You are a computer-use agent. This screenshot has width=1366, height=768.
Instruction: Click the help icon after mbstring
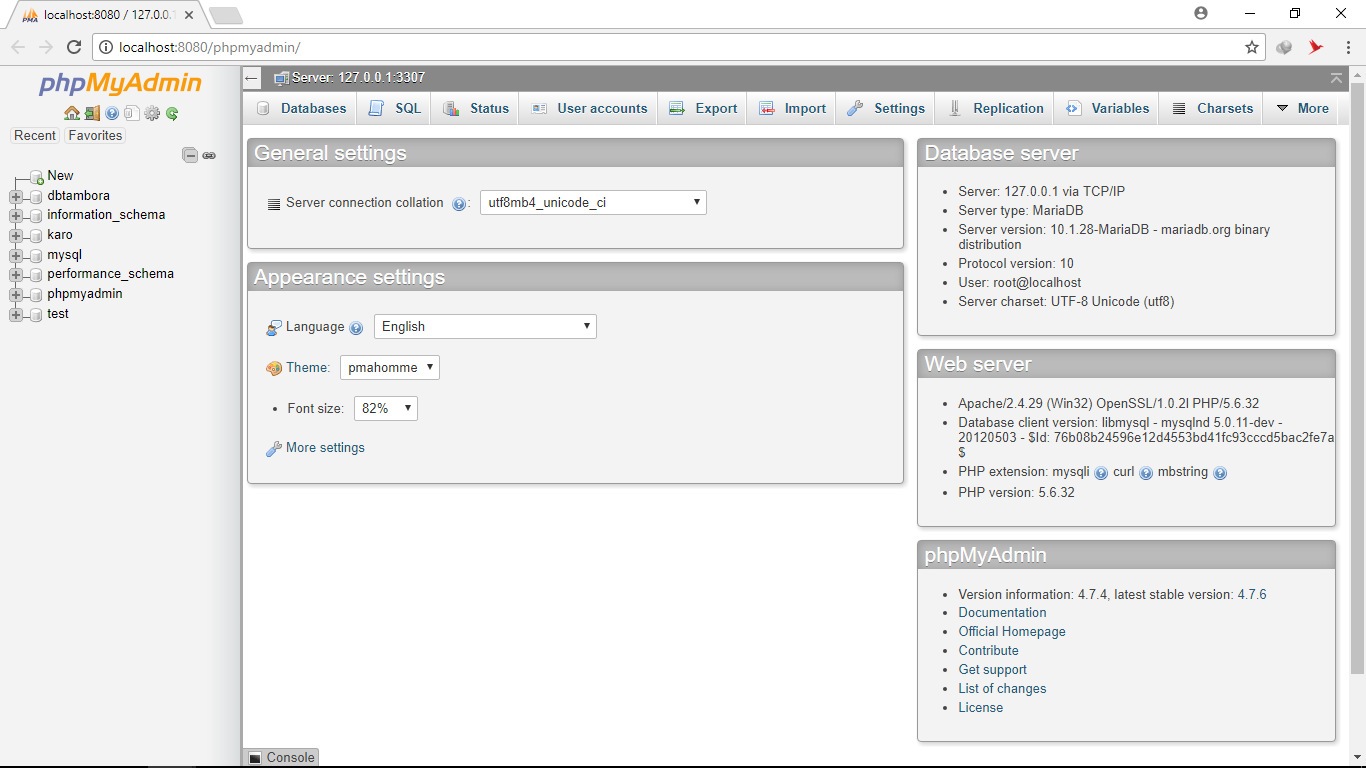(x=1220, y=473)
